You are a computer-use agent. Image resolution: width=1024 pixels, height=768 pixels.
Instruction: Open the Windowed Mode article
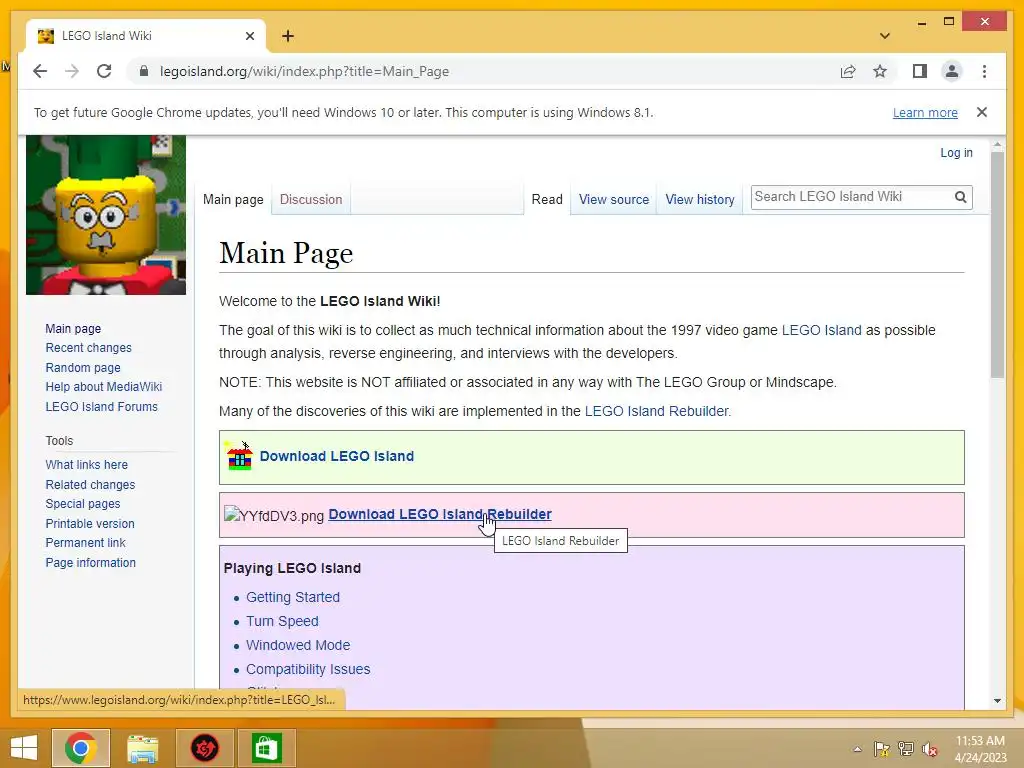[298, 645]
